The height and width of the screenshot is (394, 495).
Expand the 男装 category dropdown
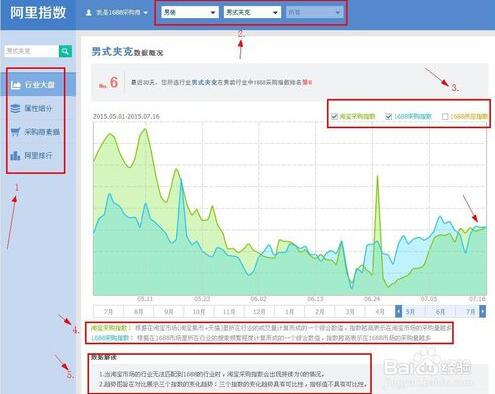pyautogui.click(x=190, y=12)
